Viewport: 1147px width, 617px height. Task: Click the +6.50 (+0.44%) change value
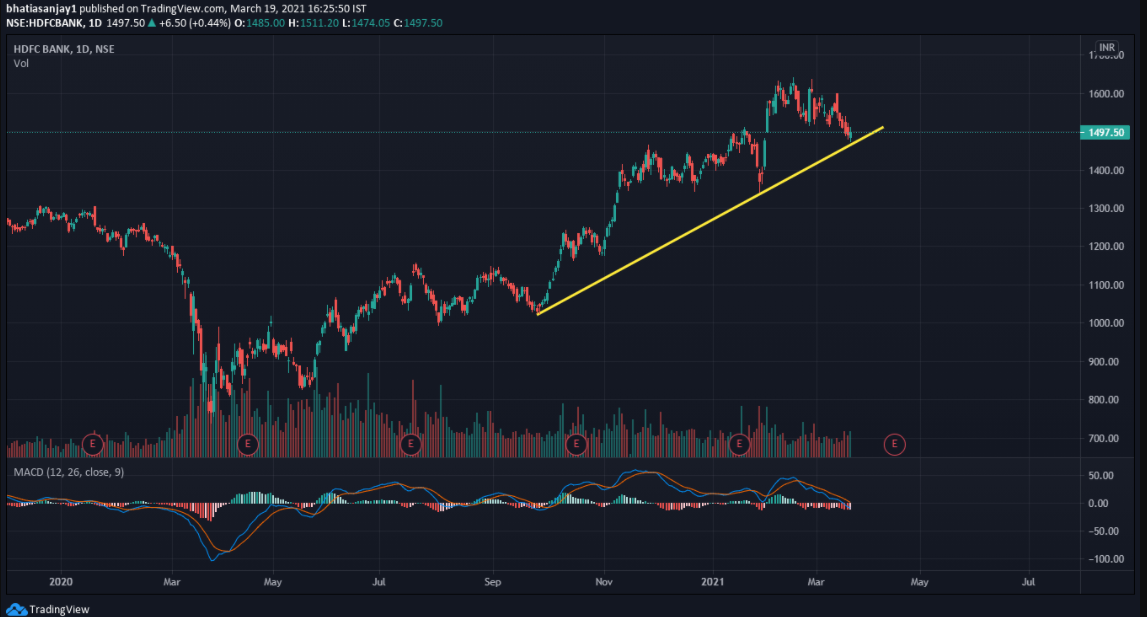(195, 23)
